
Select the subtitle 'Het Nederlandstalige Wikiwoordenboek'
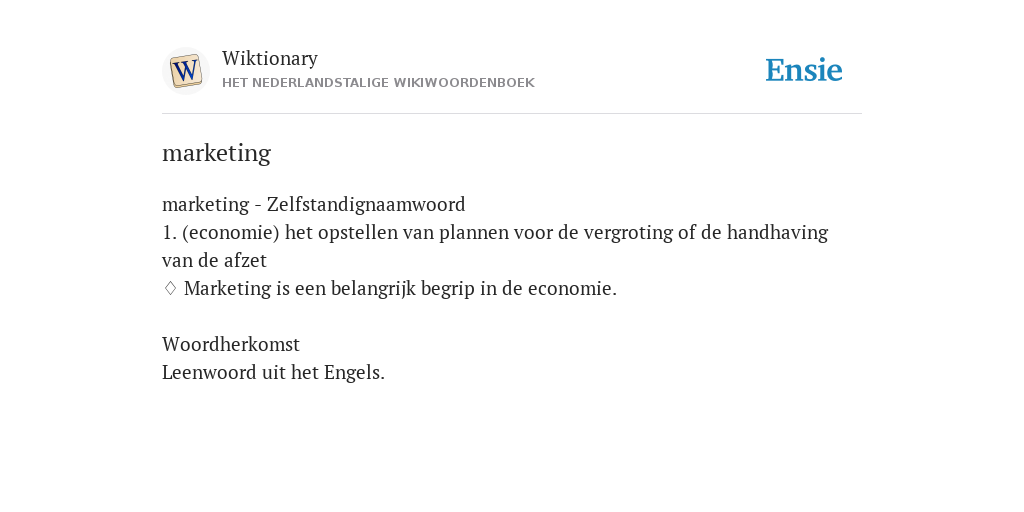(x=378, y=83)
